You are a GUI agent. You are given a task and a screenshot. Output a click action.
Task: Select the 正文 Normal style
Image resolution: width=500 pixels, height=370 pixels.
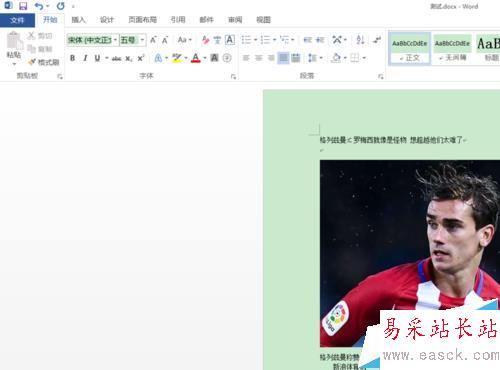[410, 49]
